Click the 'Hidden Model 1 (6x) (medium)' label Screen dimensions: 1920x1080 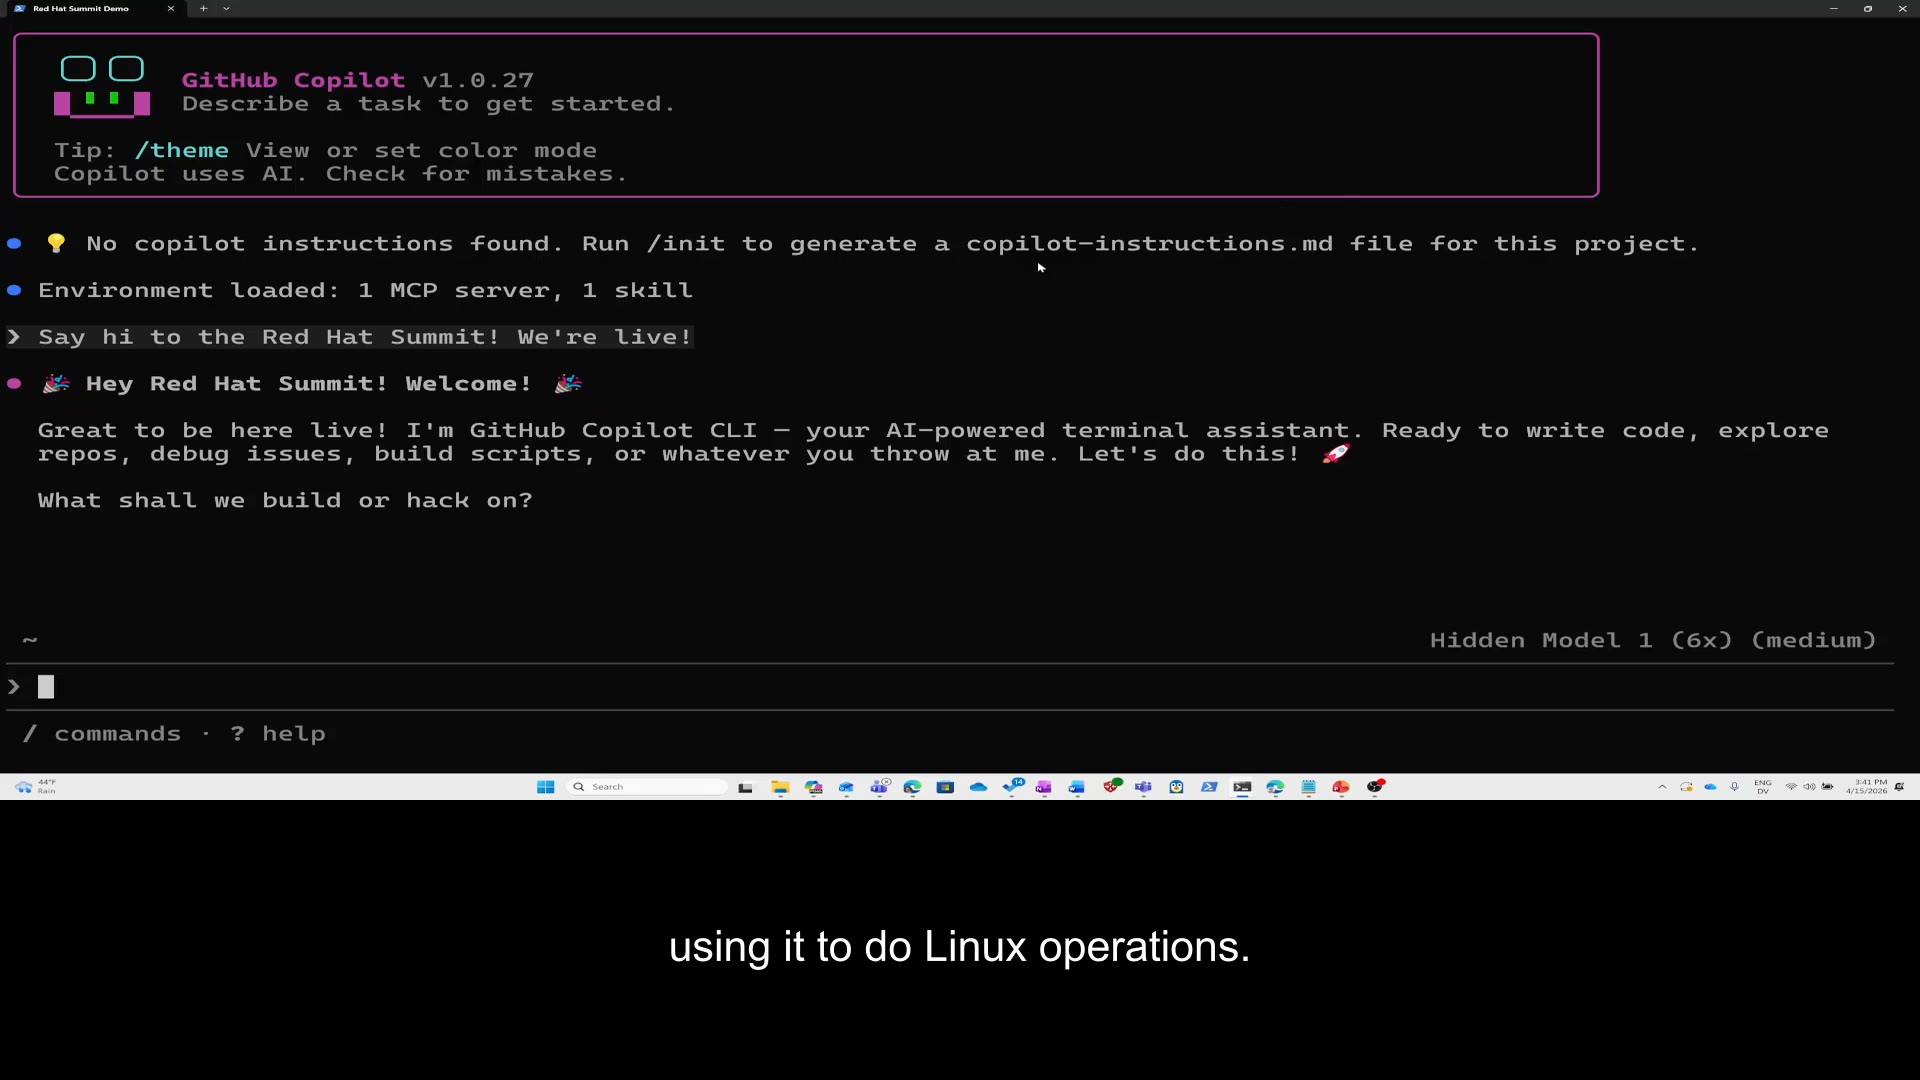tap(1653, 640)
